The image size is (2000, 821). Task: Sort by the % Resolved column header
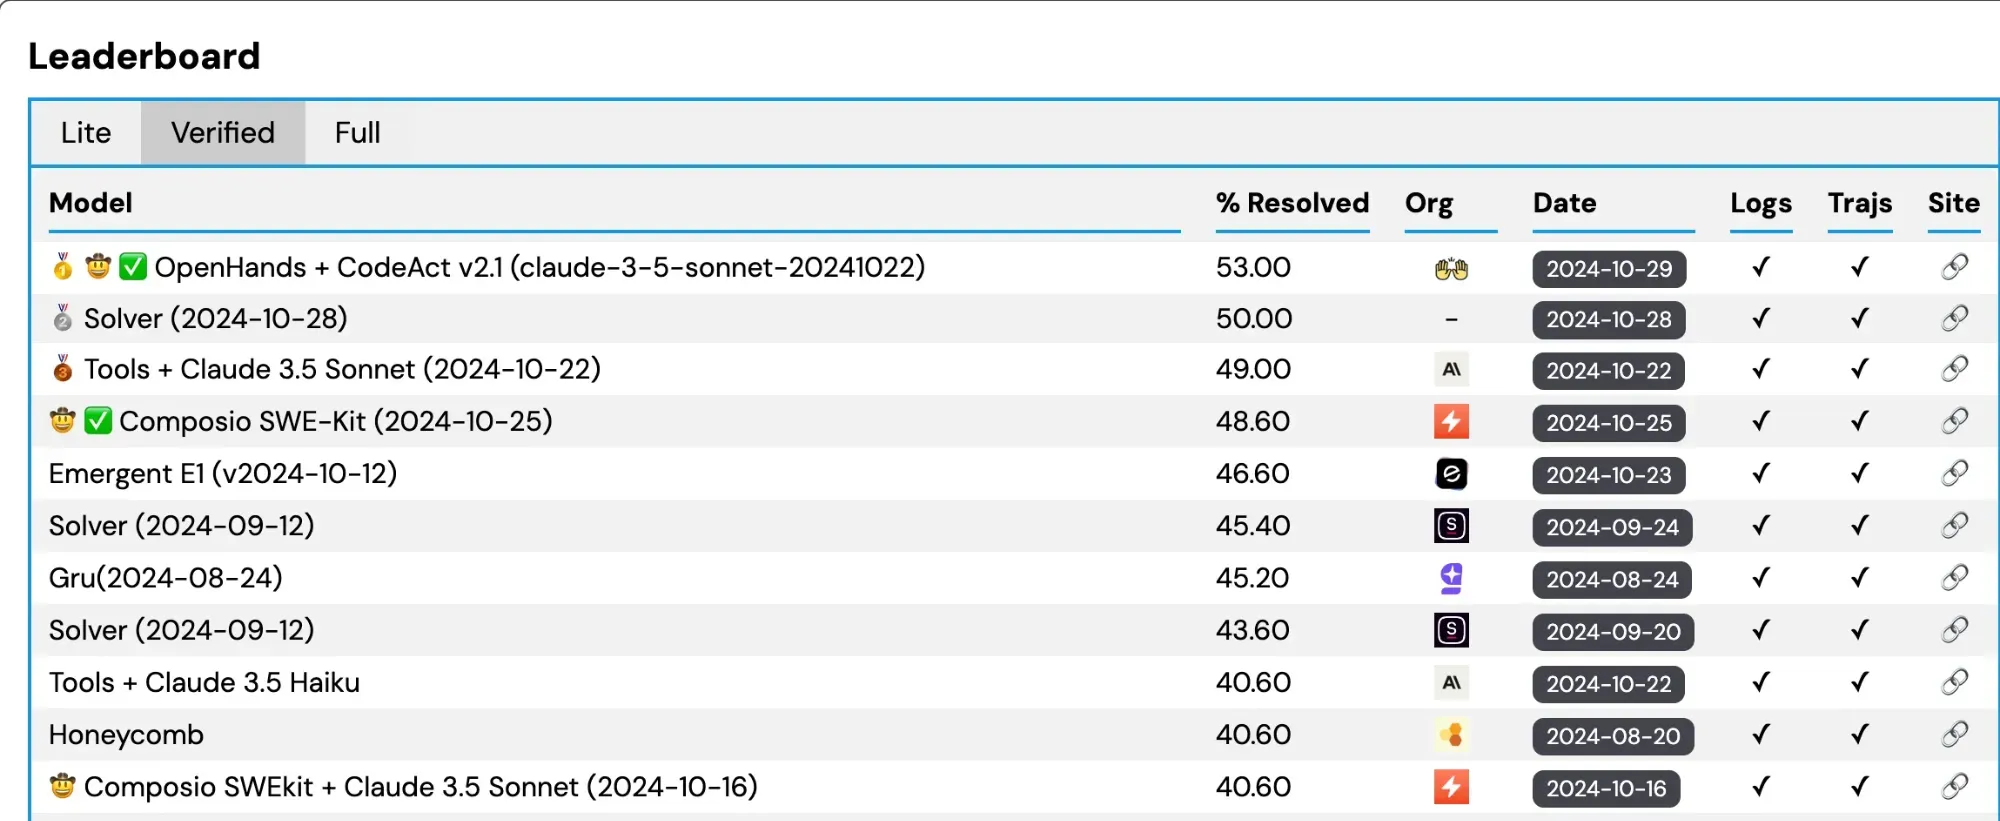(1292, 203)
